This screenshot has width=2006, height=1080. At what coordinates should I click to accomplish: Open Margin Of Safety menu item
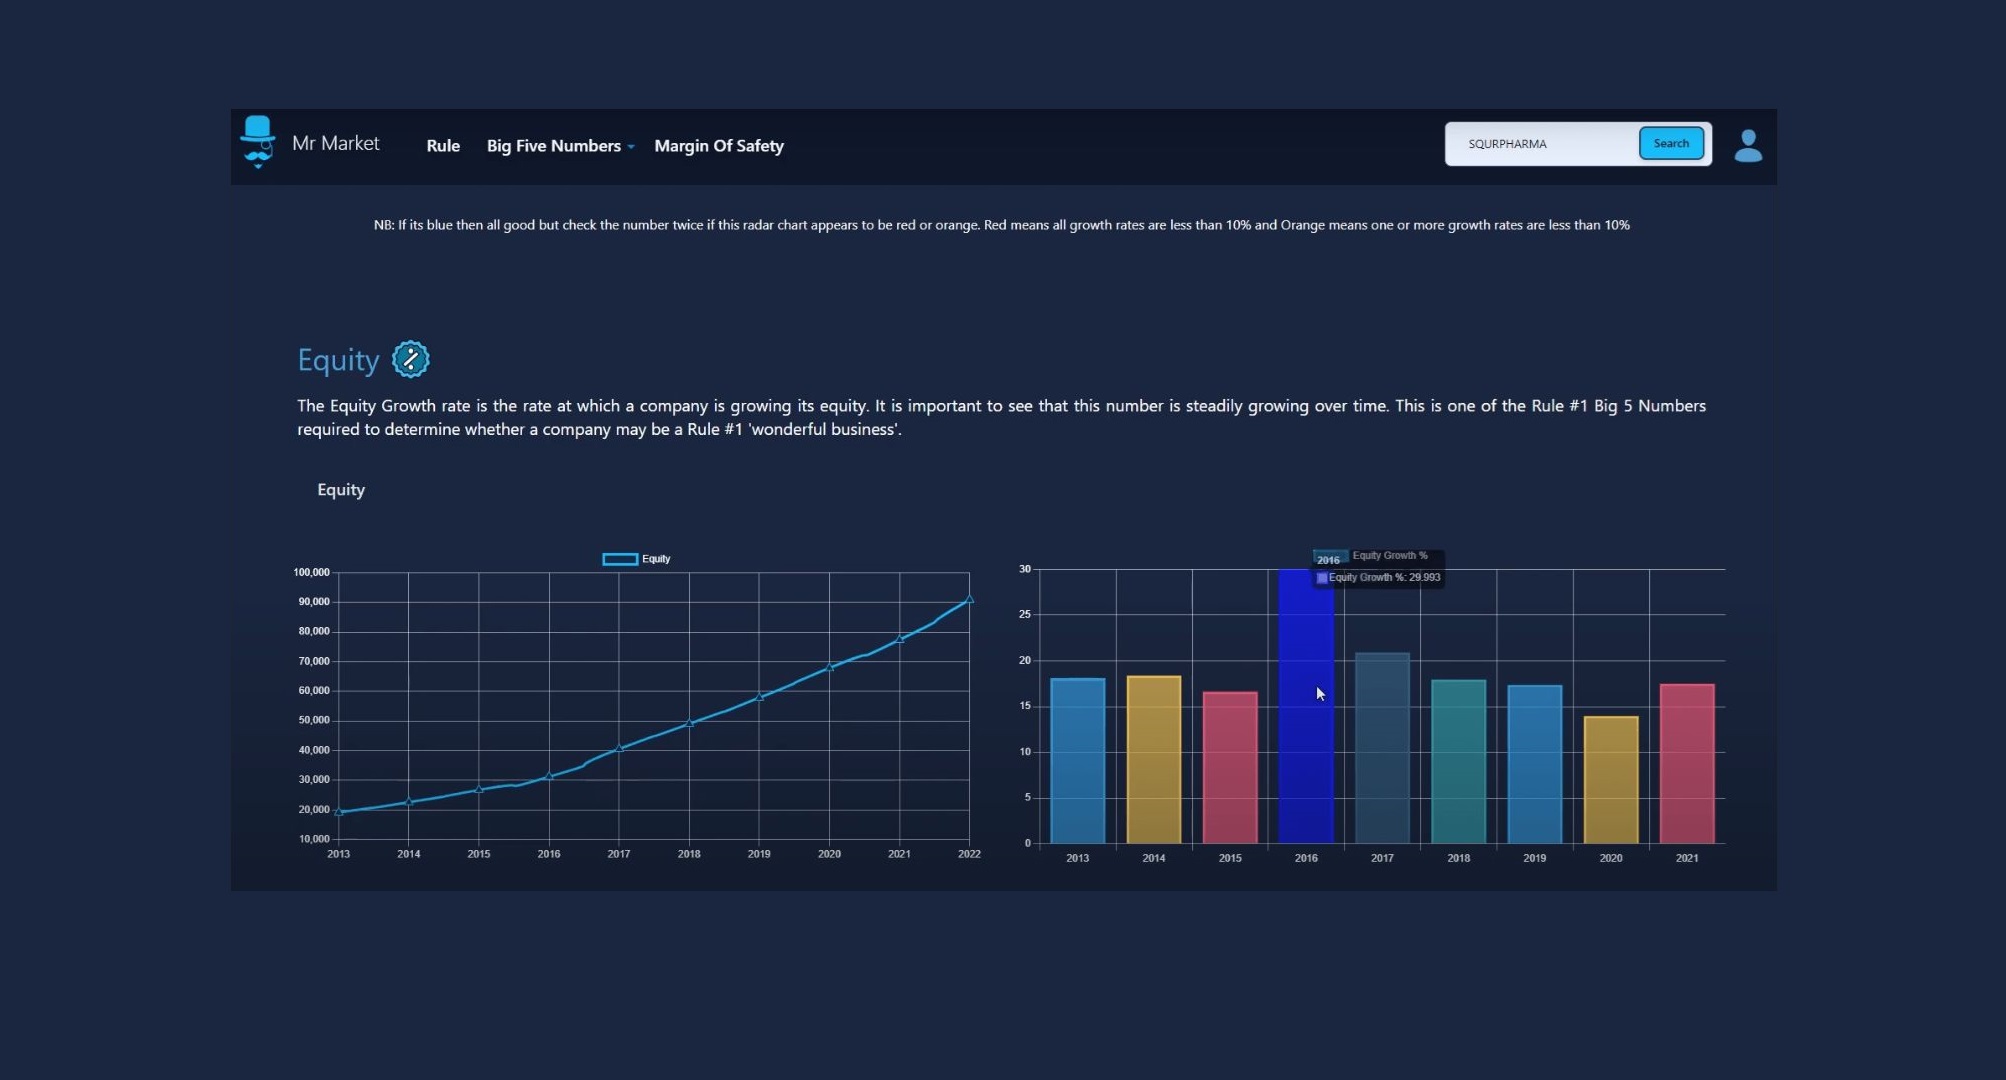click(x=718, y=146)
